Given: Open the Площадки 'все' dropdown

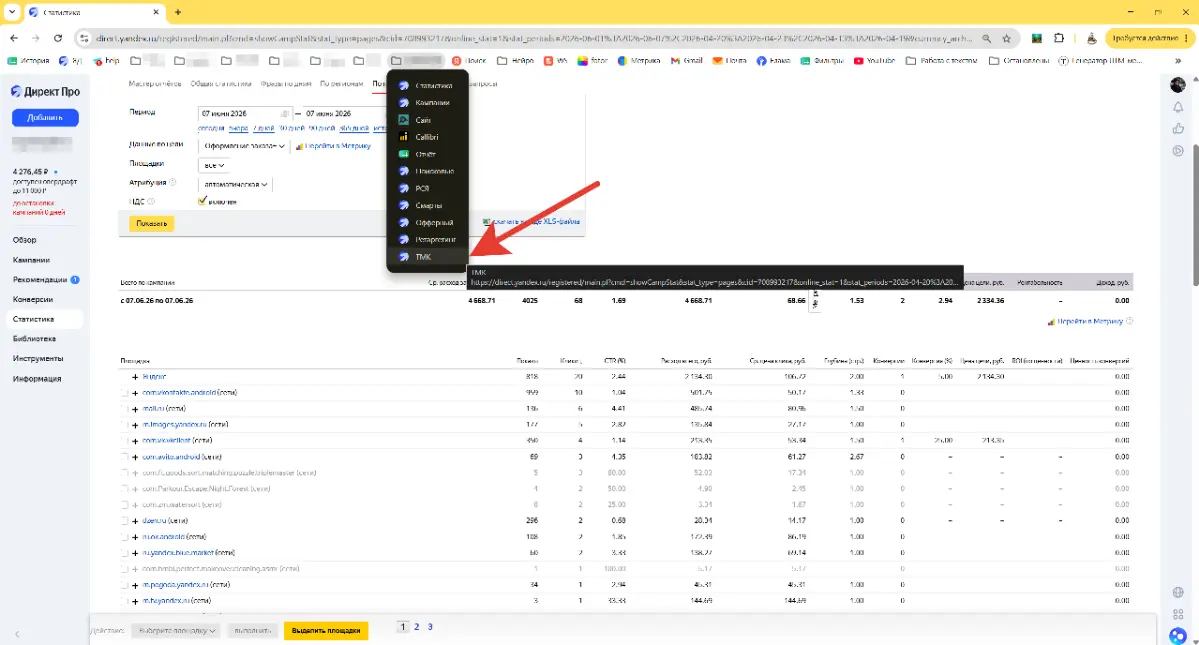Looking at the screenshot, I should coord(214,165).
